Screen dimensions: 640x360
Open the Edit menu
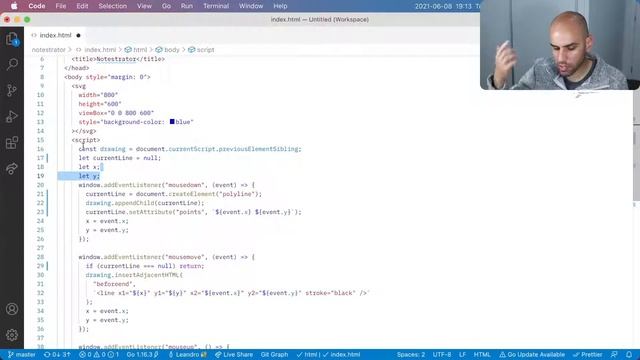pyautogui.click(x=82, y=6)
